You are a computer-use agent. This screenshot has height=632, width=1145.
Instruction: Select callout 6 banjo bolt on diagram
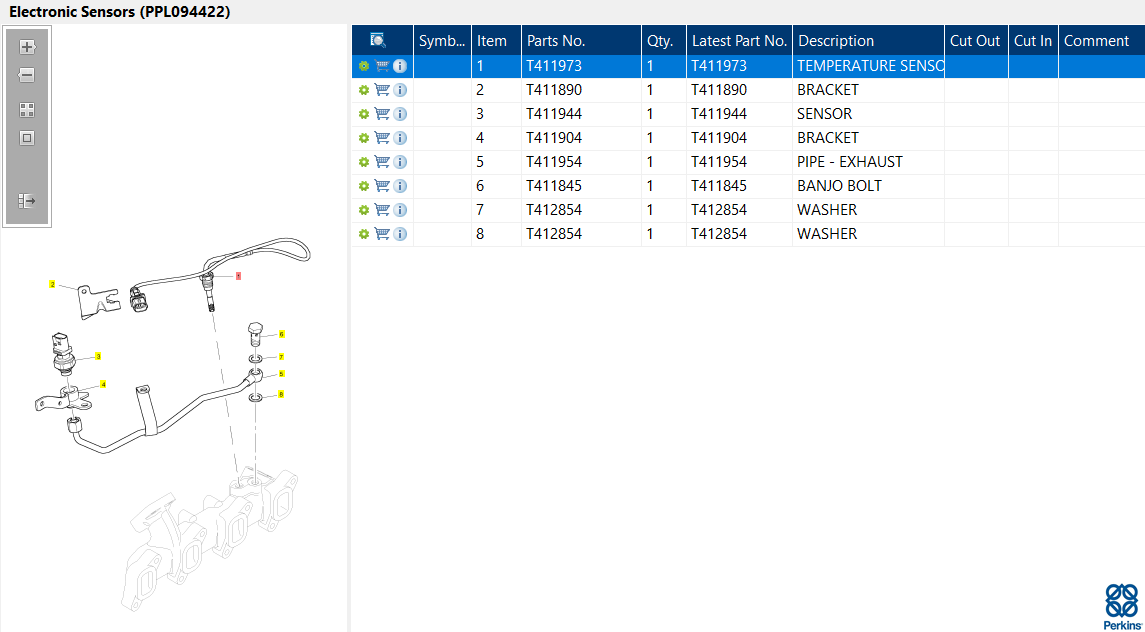pos(281,334)
